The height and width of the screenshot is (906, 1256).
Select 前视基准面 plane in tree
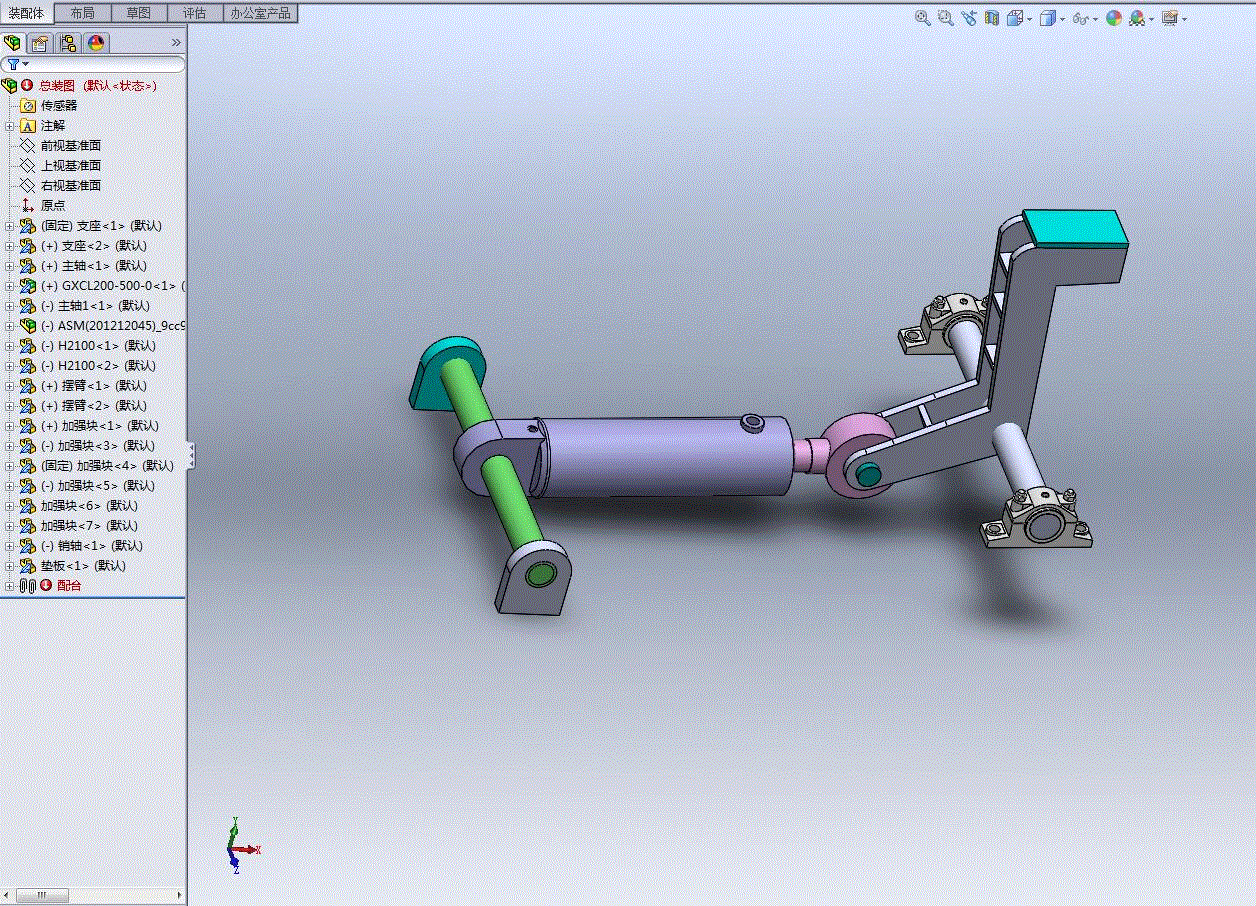71,145
